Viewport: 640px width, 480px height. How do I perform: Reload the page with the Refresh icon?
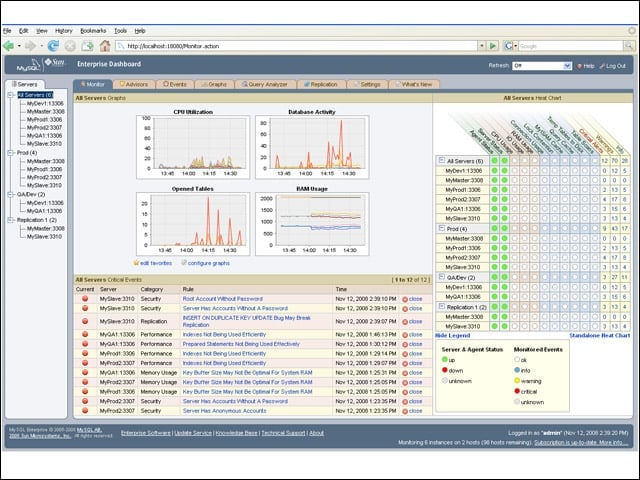point(53,46)
